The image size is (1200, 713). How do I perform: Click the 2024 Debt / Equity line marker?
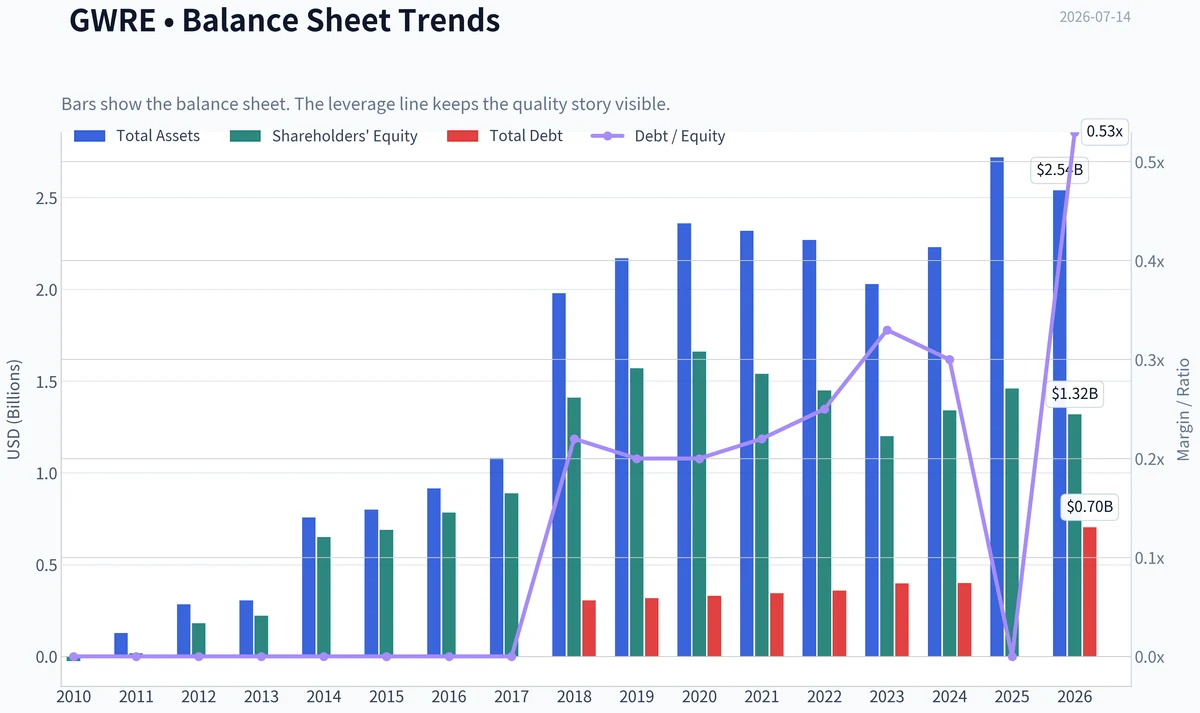pos(949,360)
